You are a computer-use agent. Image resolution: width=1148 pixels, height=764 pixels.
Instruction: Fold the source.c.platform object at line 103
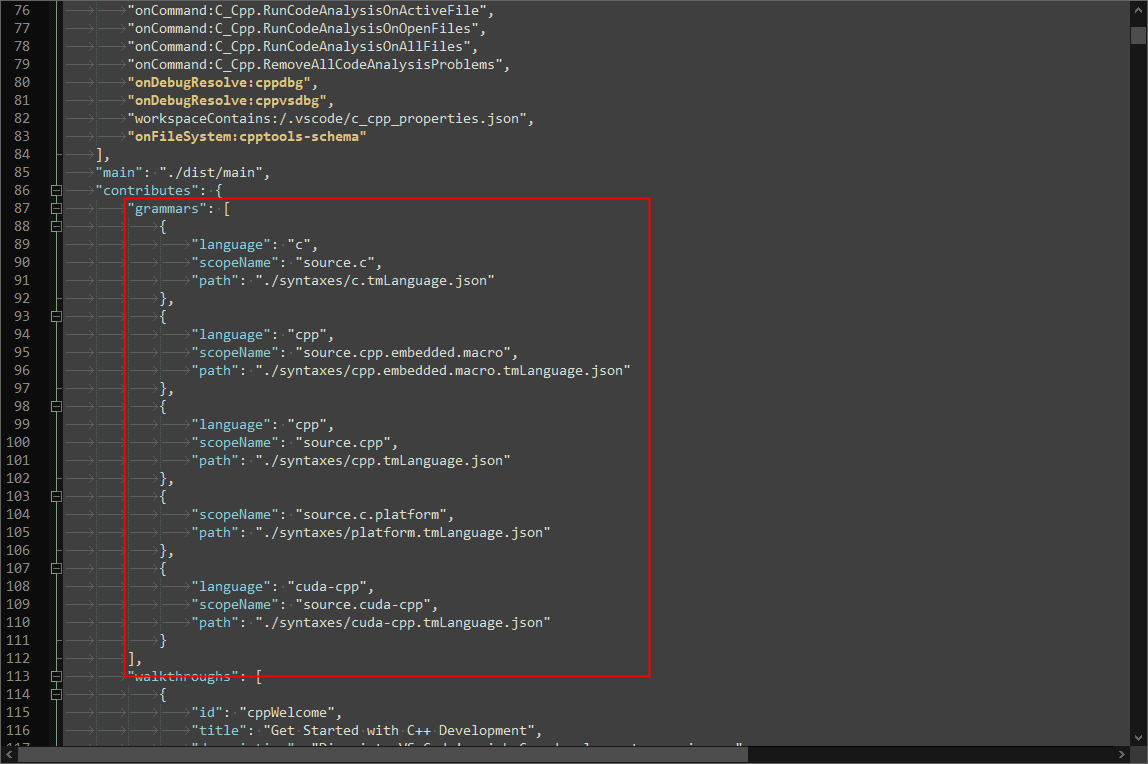(x=57, y=496)
